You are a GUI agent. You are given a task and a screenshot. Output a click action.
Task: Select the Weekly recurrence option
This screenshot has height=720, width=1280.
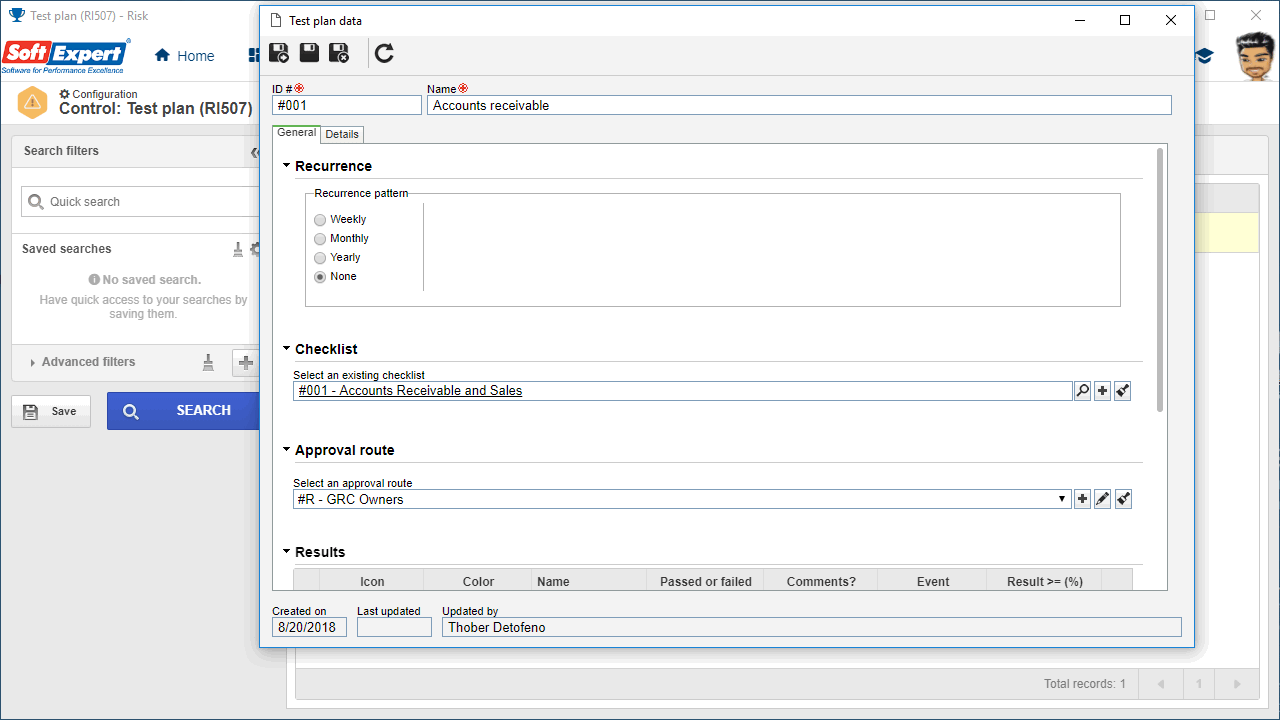point(320,219)
